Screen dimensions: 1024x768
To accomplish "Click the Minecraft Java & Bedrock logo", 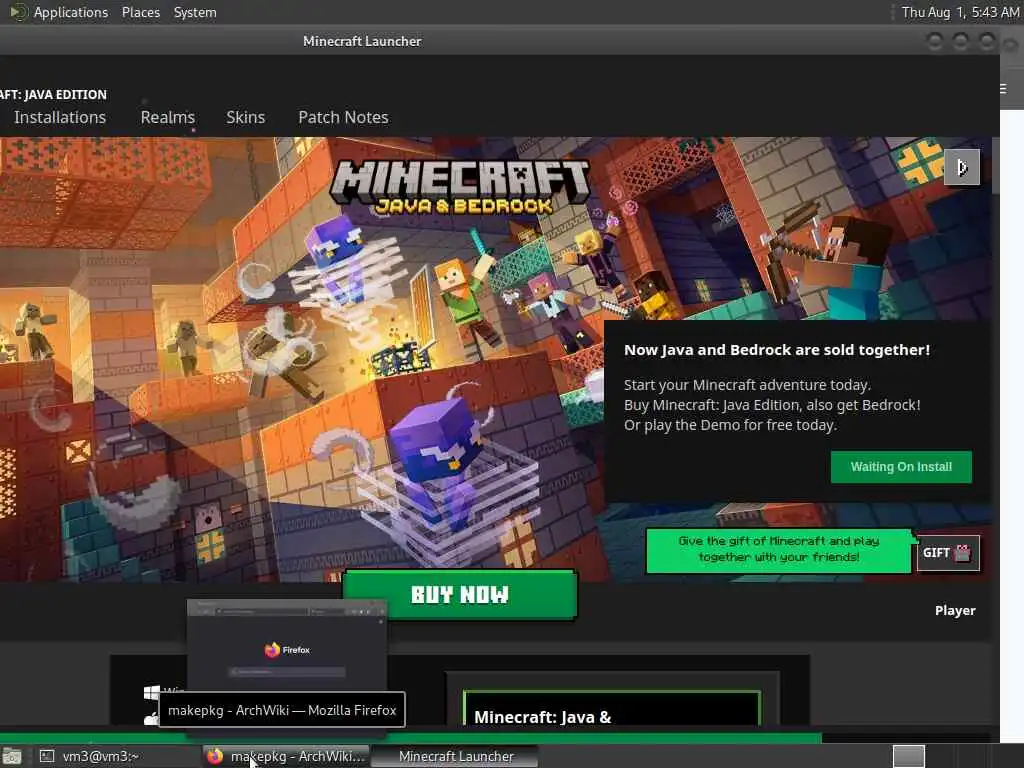I will click(460, 187).
